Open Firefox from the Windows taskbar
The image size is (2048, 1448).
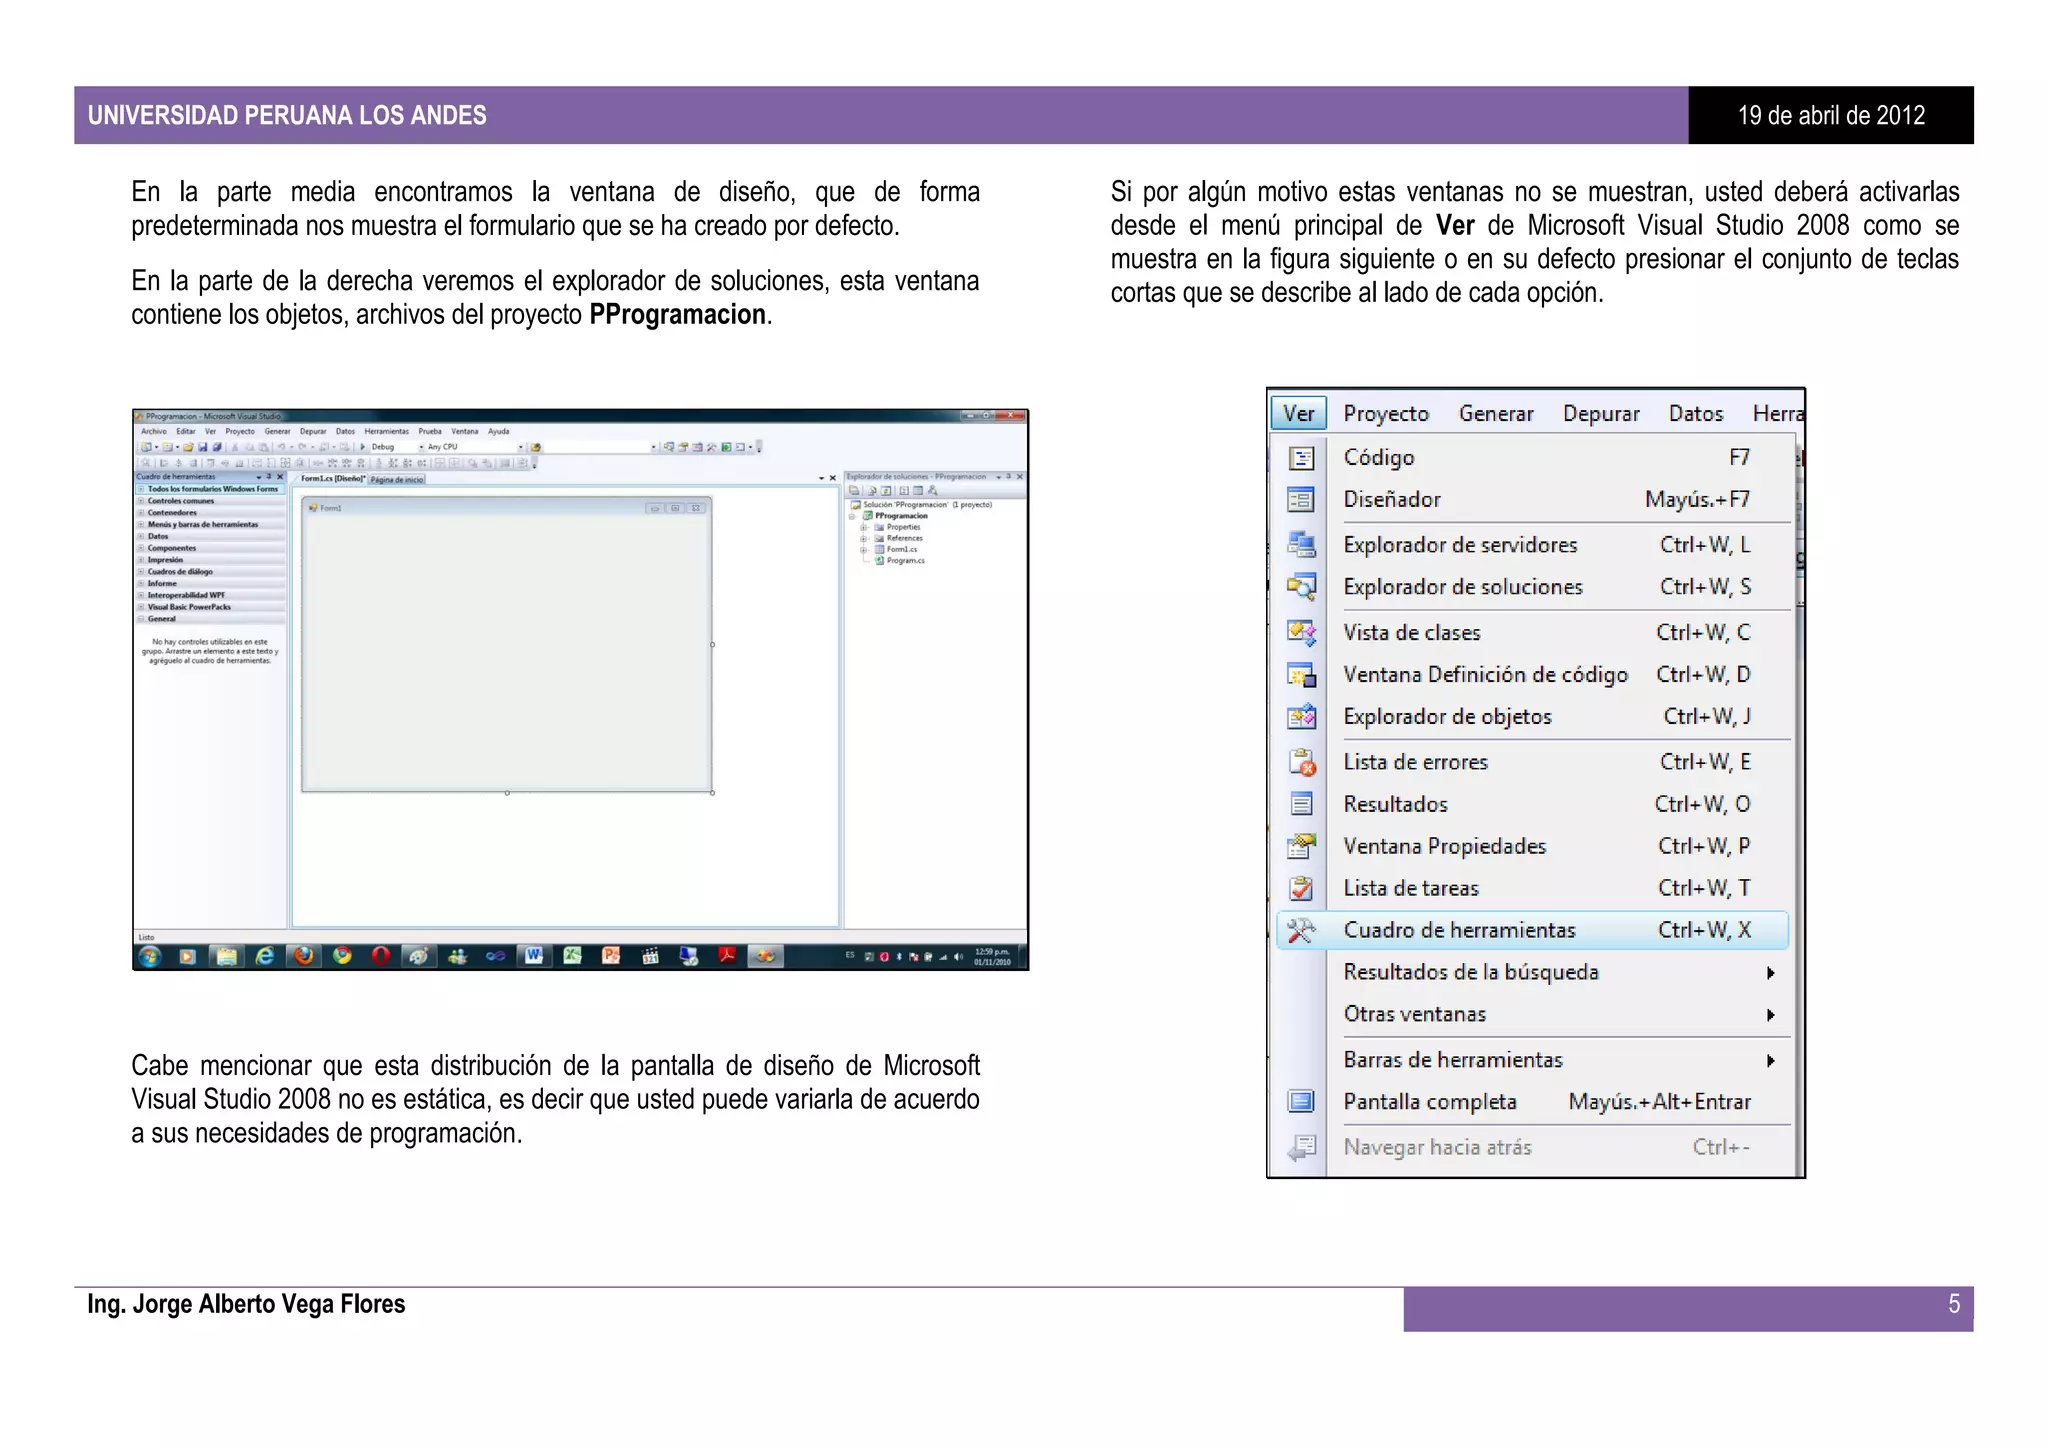point(304,956)
